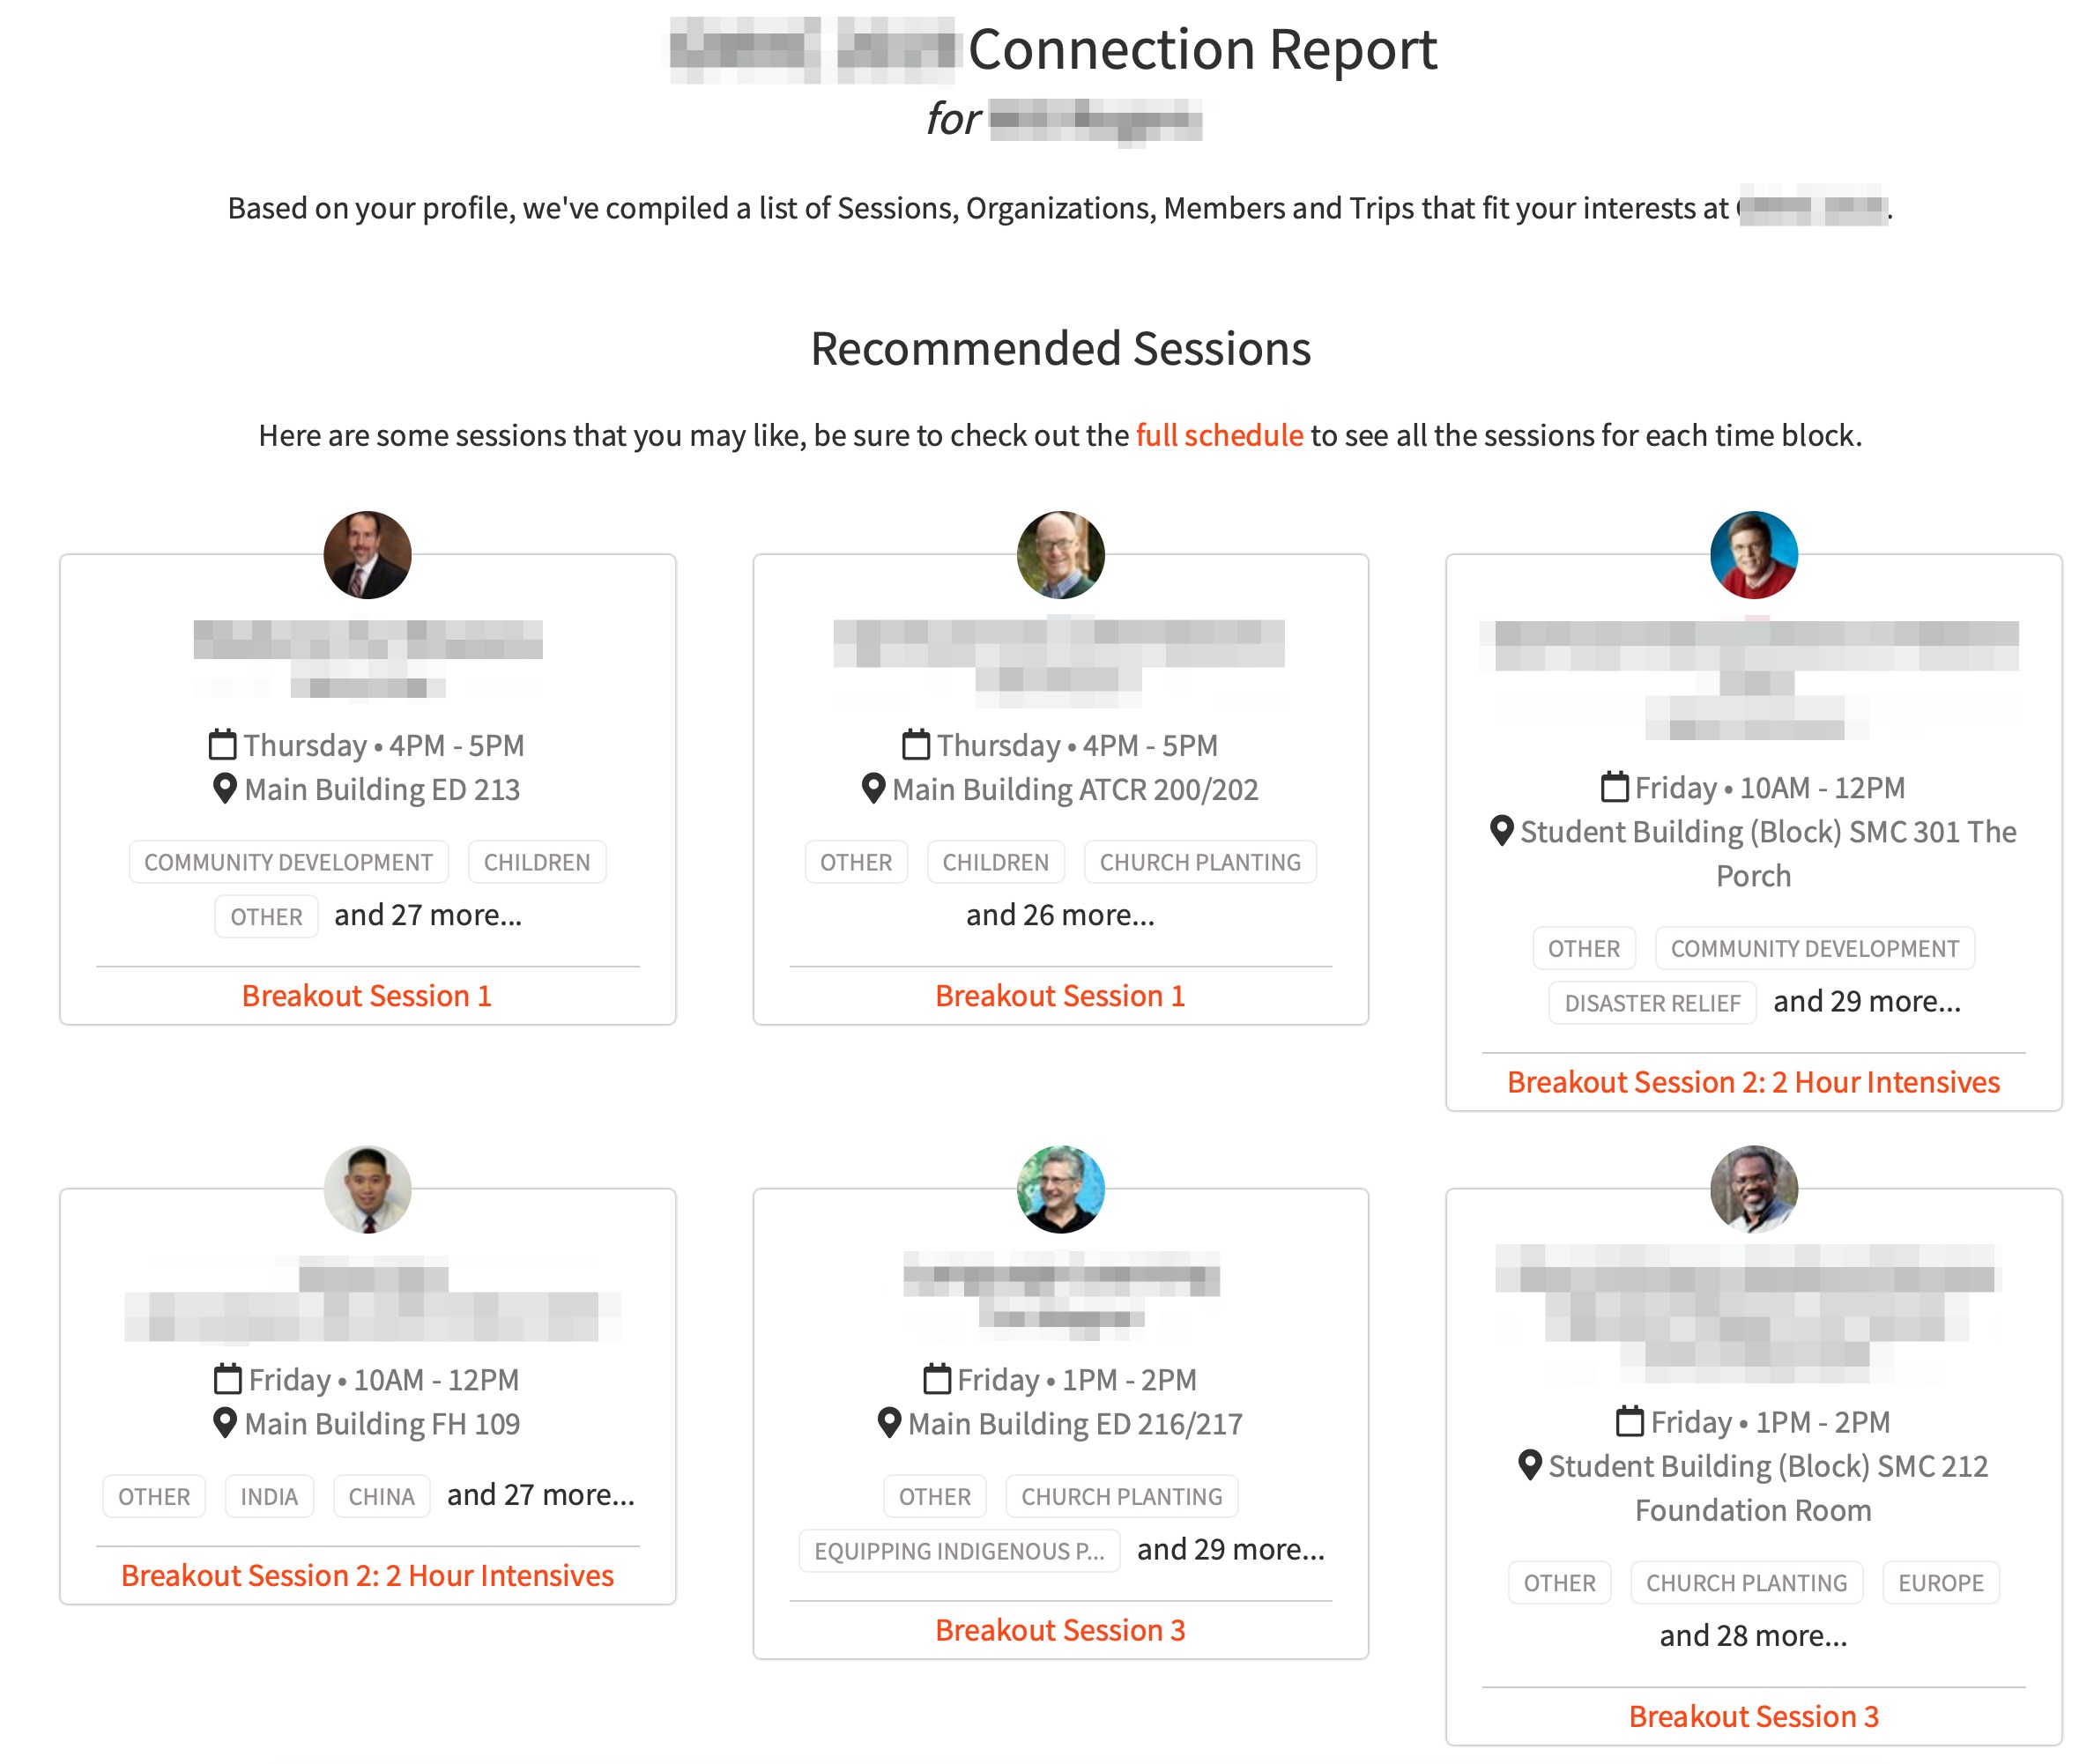Open Breakout Session 3 link in SMC 212 card
Screen dimensions: 2094x1764
pos(1753,1716)
